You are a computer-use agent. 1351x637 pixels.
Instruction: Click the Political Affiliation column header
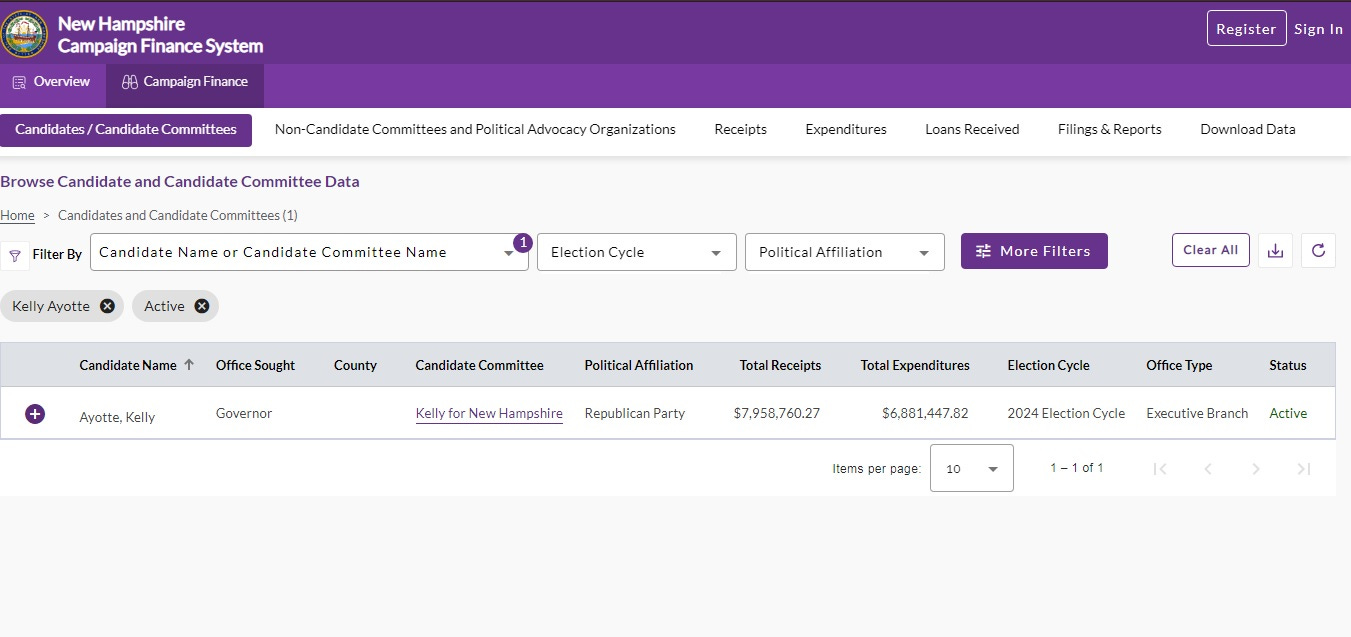(x=639, y=365)
